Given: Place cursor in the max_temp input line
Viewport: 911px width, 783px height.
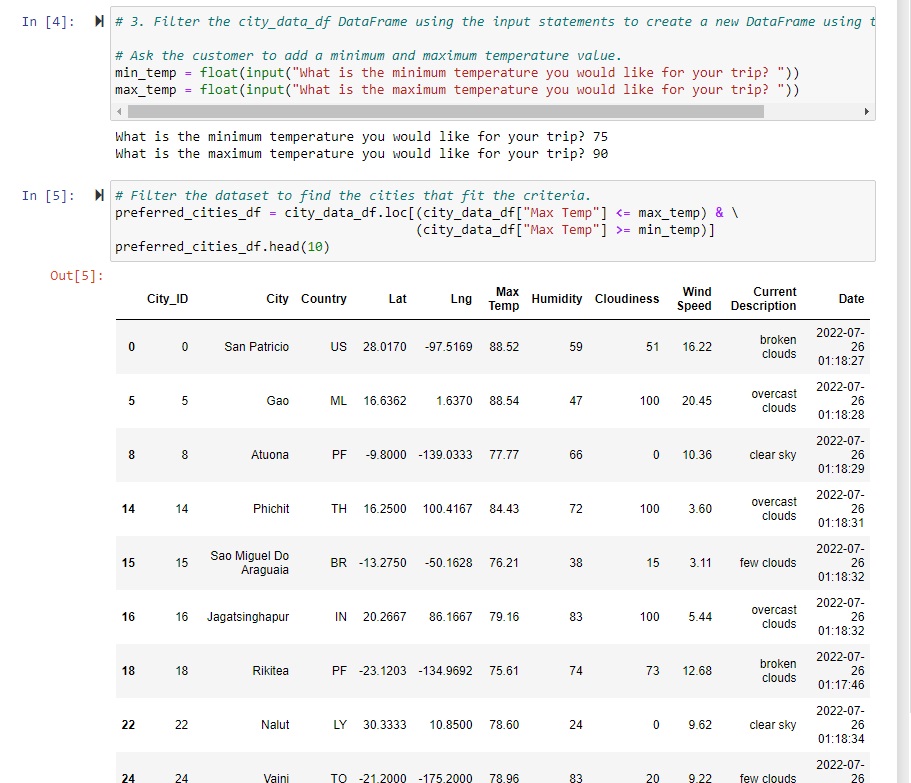Looking at the screenshot, I should [x=400, y=89].
